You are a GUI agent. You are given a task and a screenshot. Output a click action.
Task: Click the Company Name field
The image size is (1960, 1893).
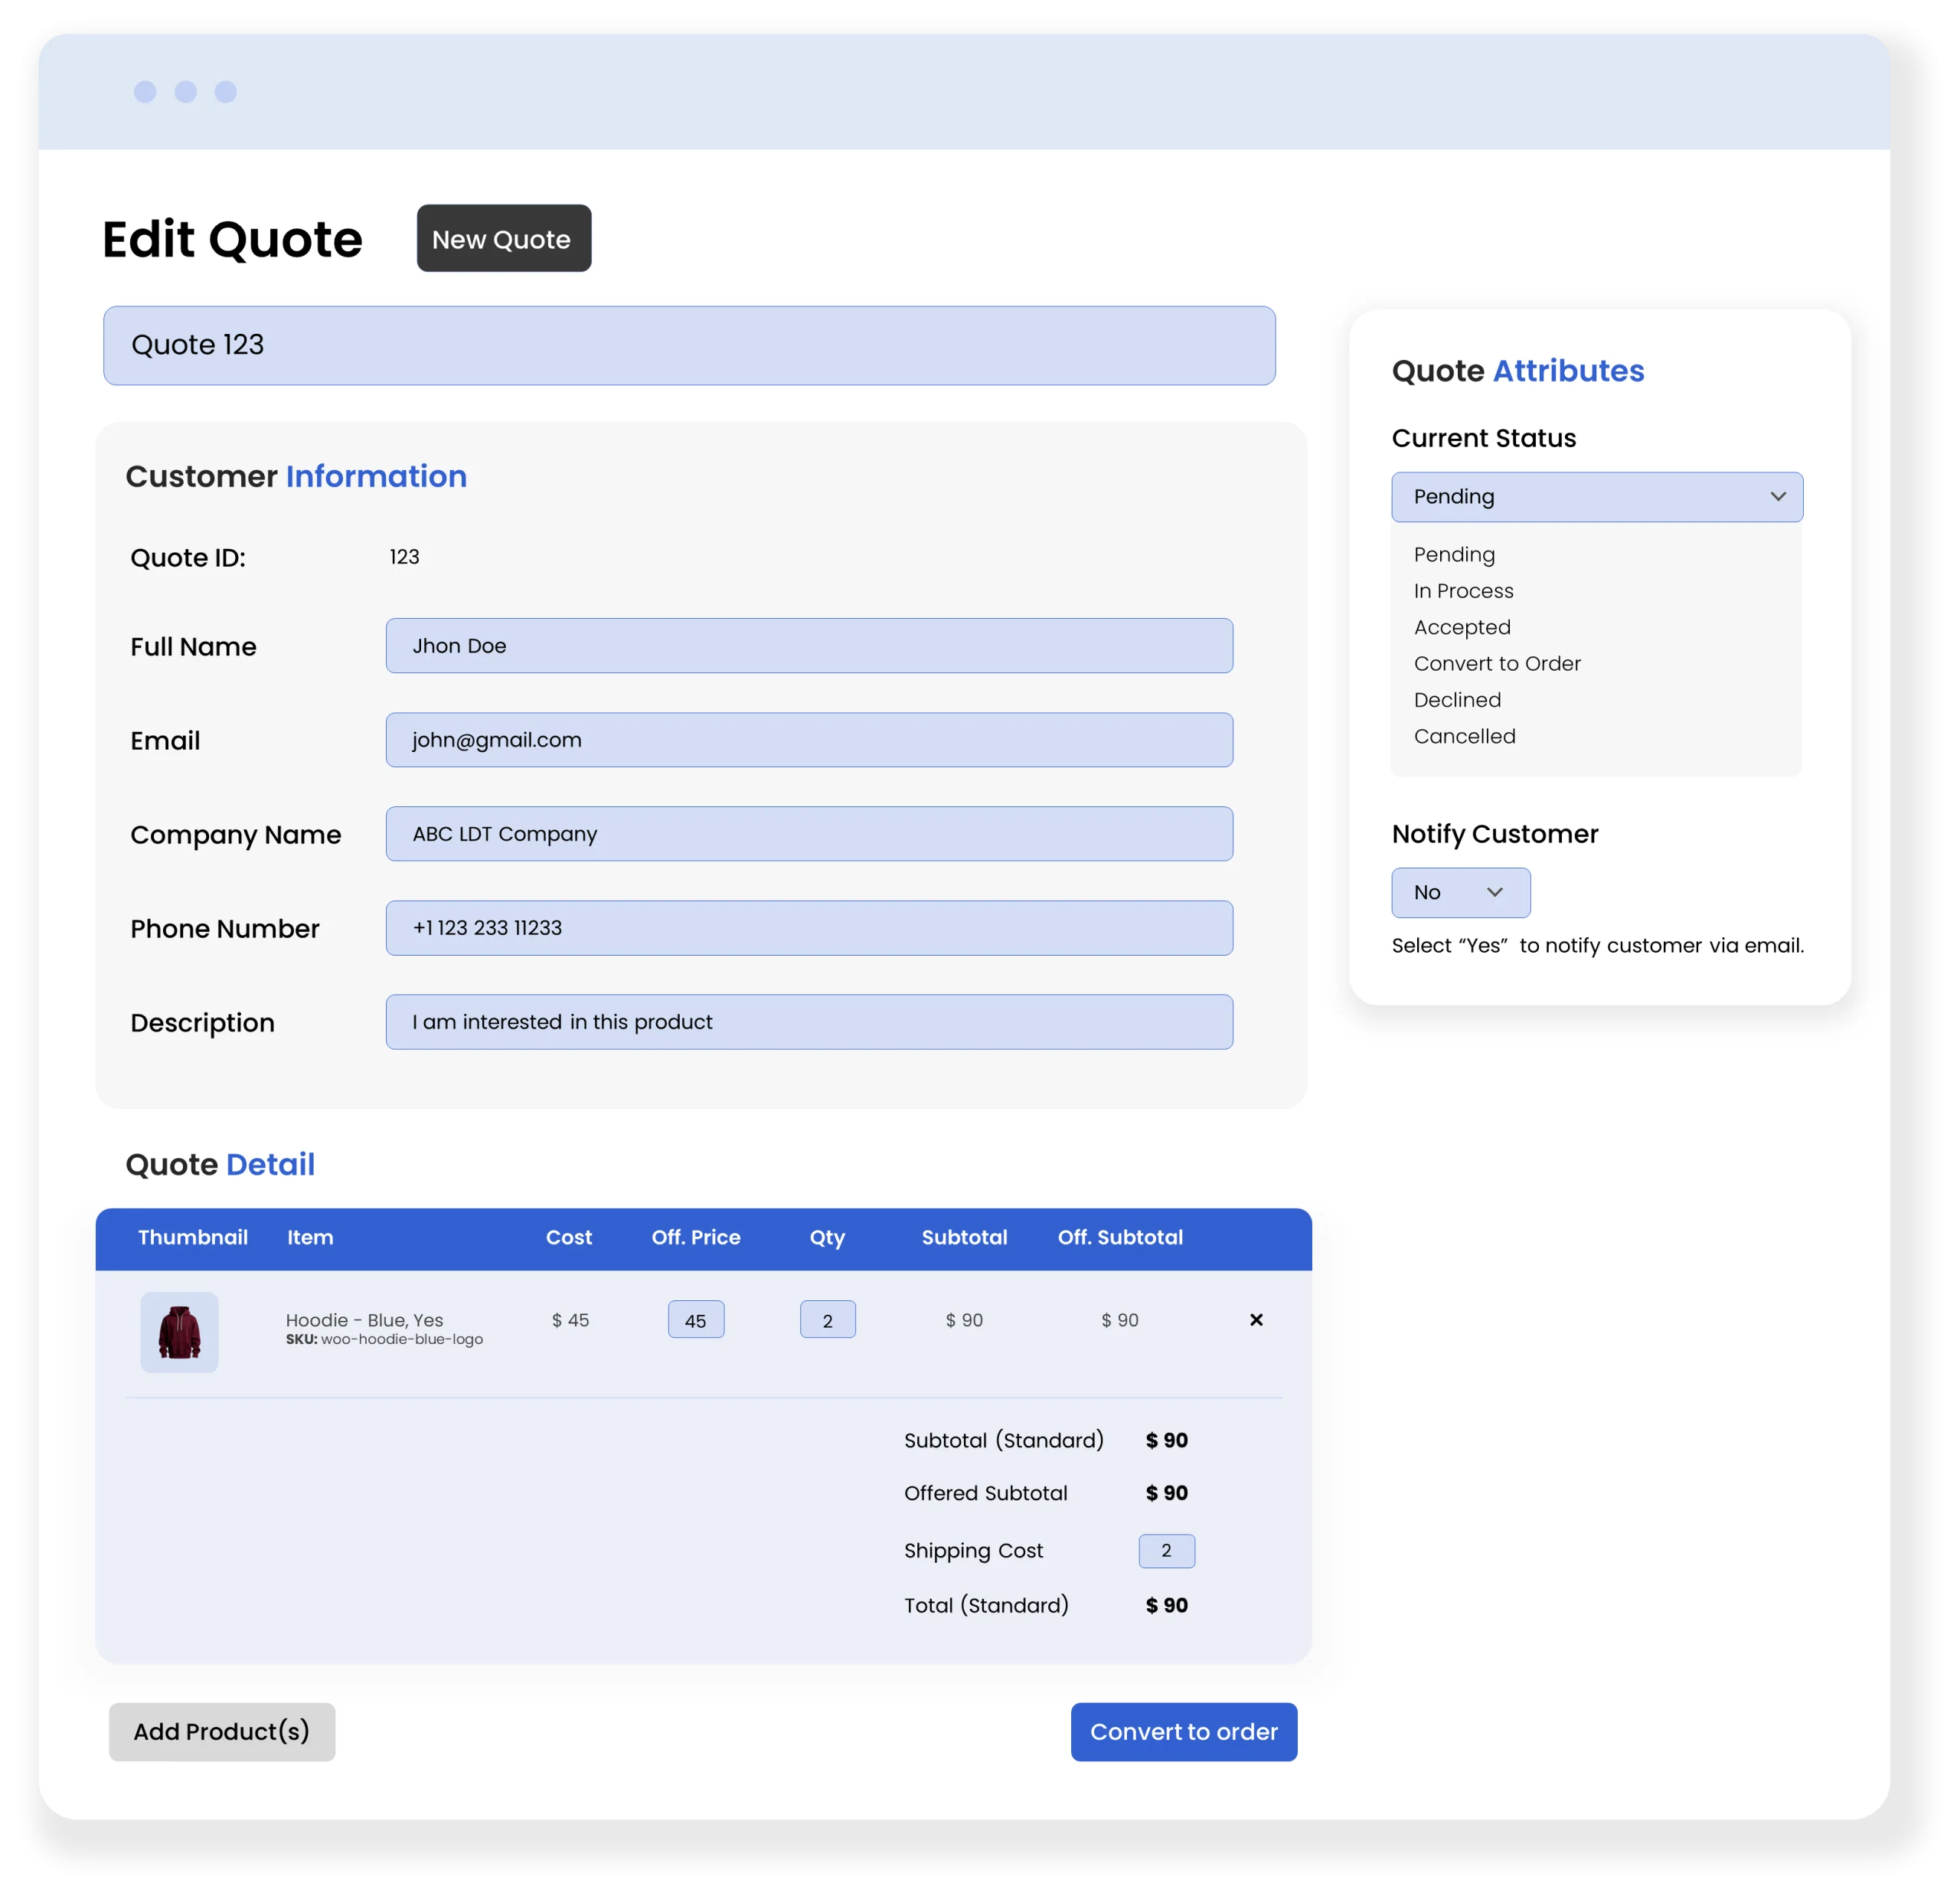click(x=808, y=834)
